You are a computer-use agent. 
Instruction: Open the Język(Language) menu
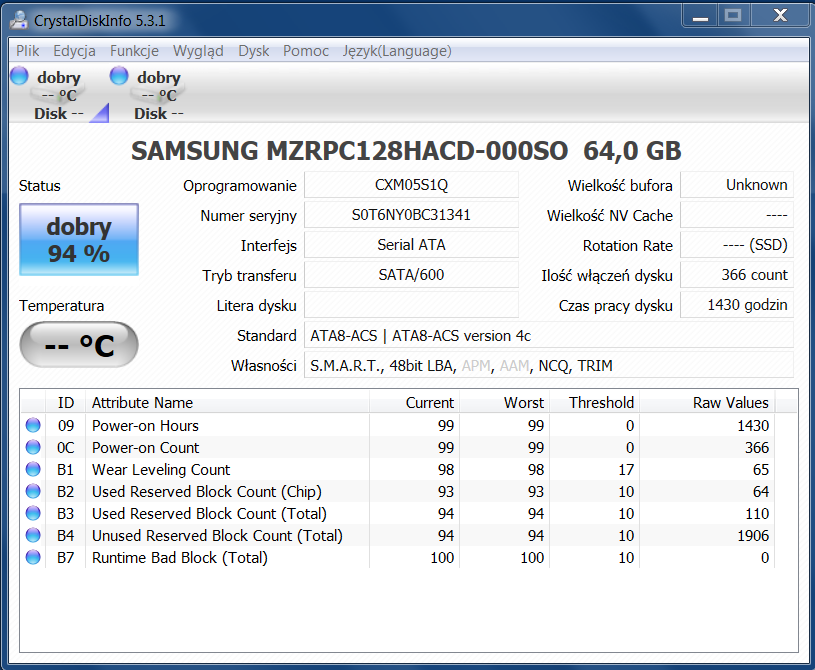[397, 51]
